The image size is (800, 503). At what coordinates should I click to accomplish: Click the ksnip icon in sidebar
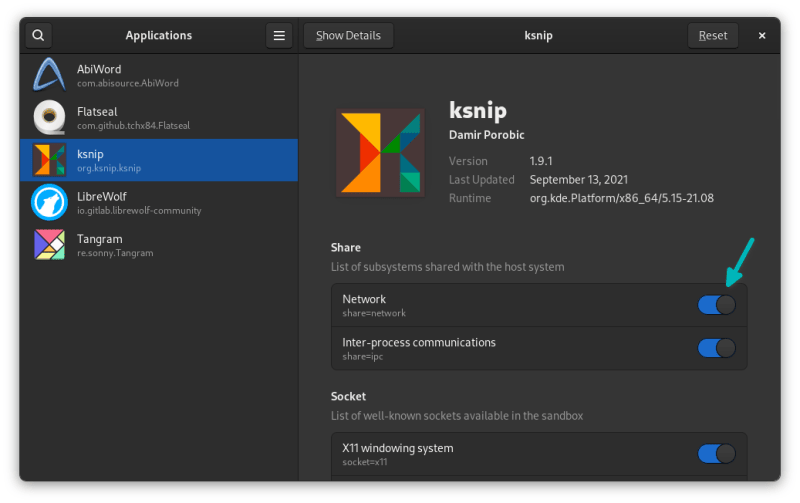point(49,160)
